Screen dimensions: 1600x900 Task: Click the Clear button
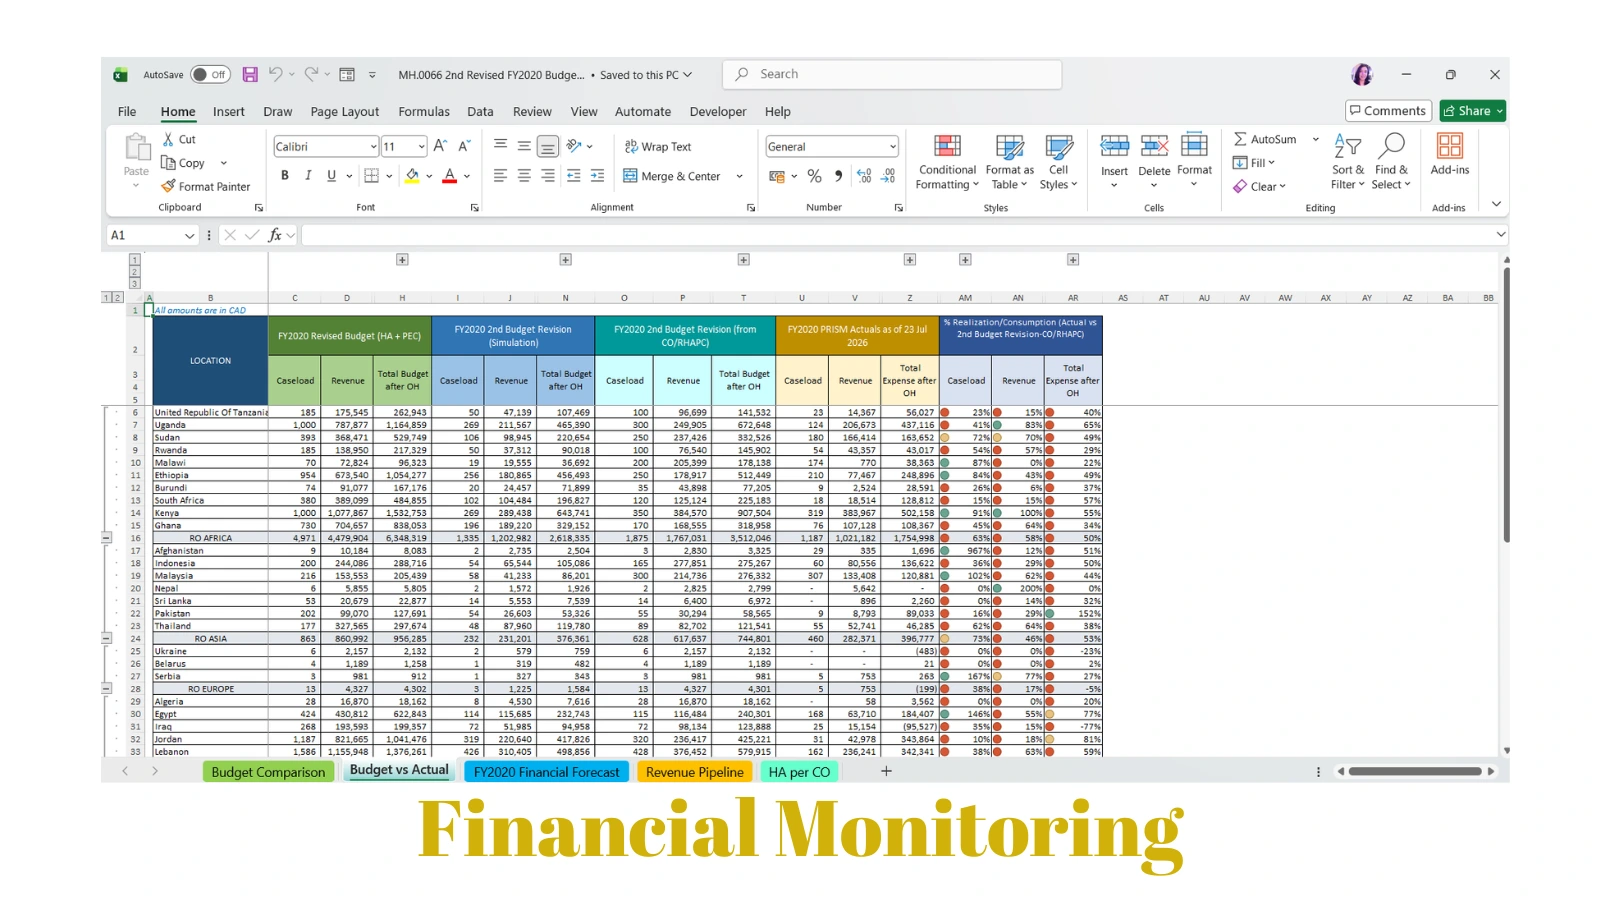(x=1260, y=187)
